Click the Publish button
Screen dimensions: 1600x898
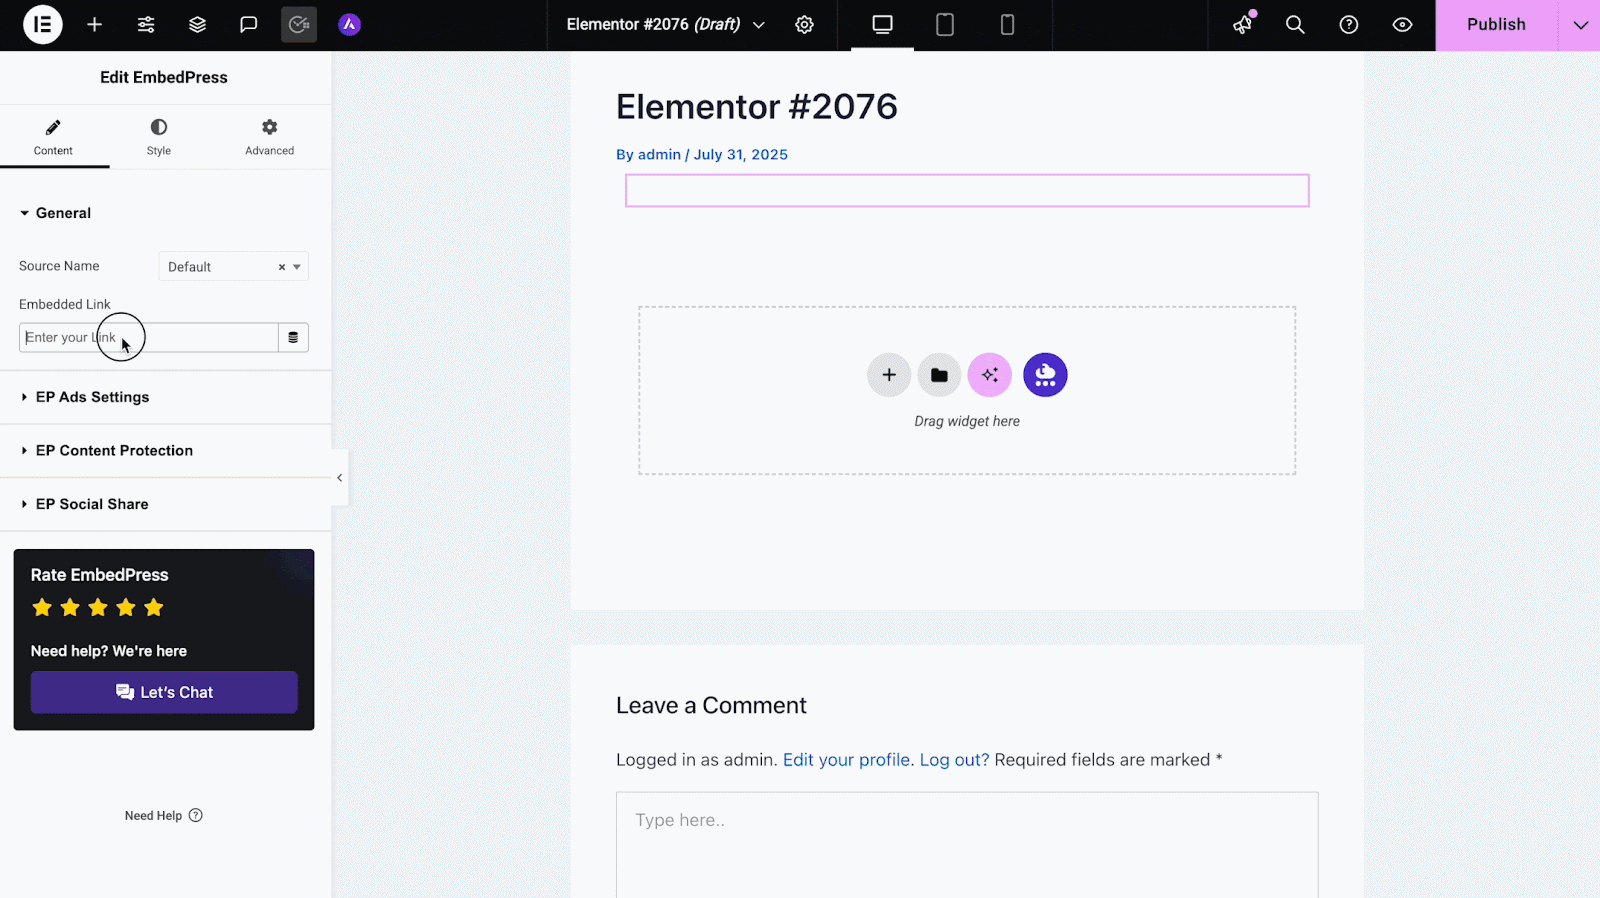tap(1496, 25)
